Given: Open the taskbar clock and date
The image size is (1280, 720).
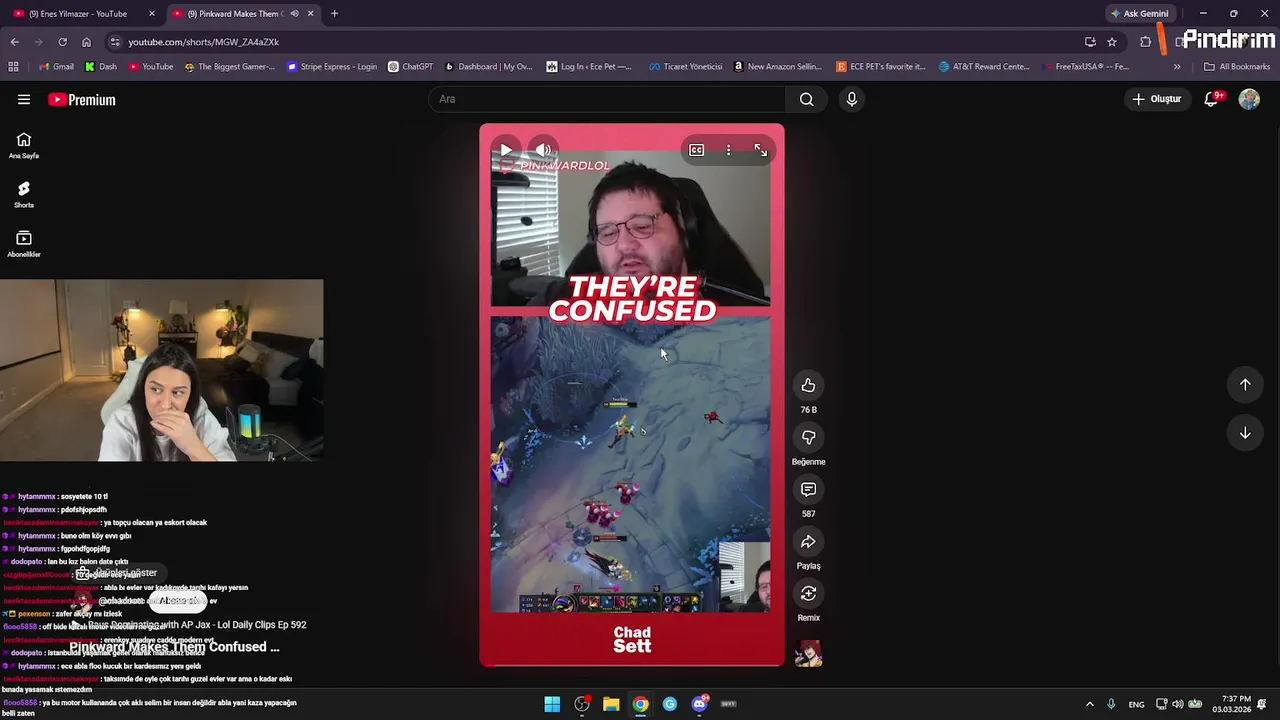Looking at the screenshot, I should click(x=1231, y=704).
